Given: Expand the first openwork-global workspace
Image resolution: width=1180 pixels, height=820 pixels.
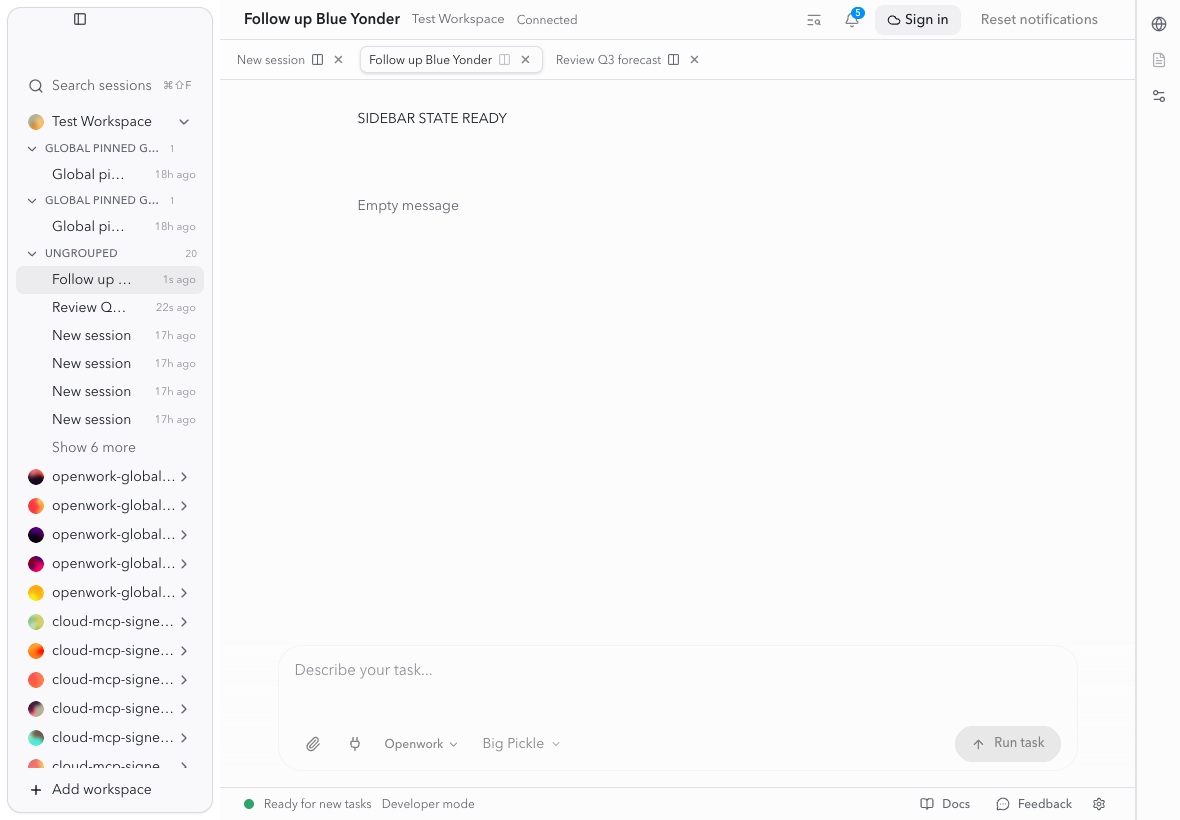Looking at the screenshot, I should 184,477.
